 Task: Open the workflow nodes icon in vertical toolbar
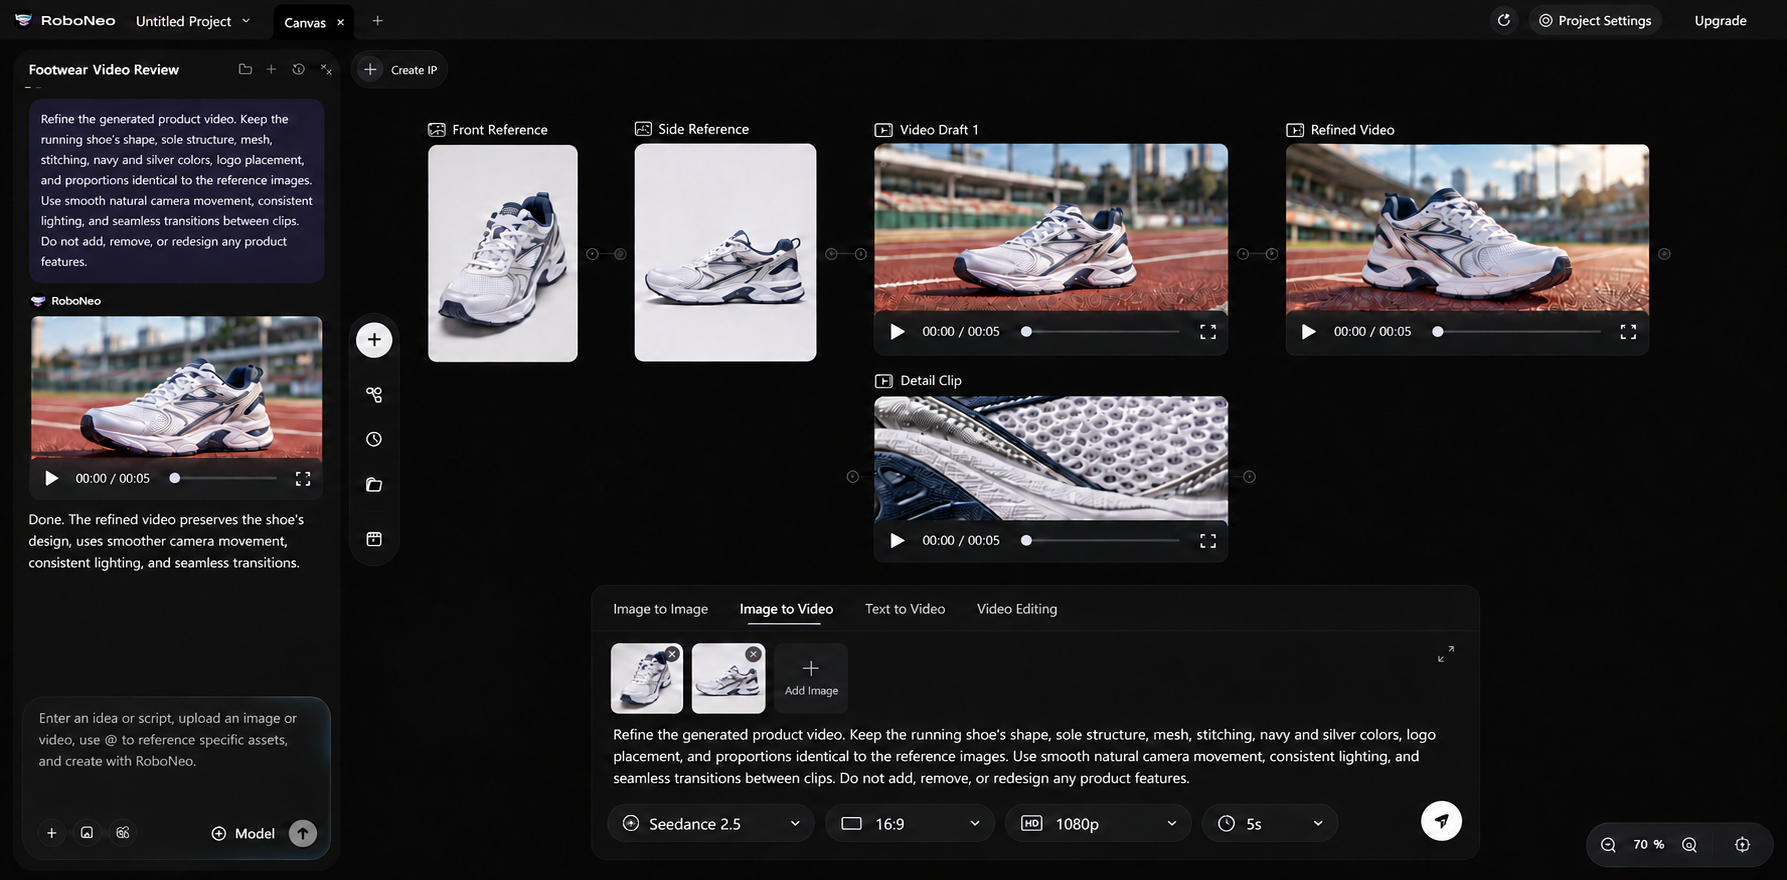374,395
